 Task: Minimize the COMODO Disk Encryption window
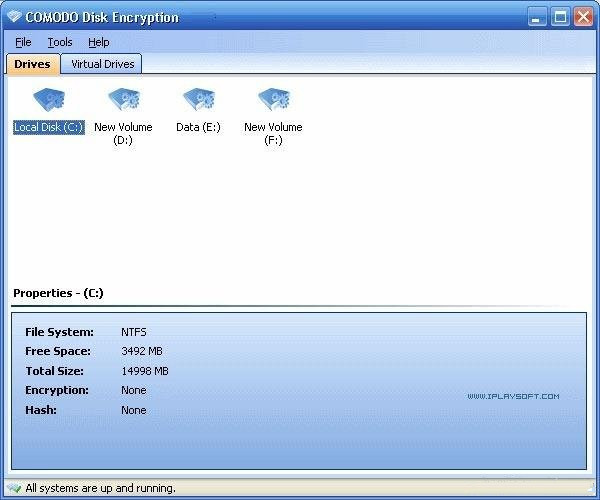pyautogui.click(x=537, y=17)
